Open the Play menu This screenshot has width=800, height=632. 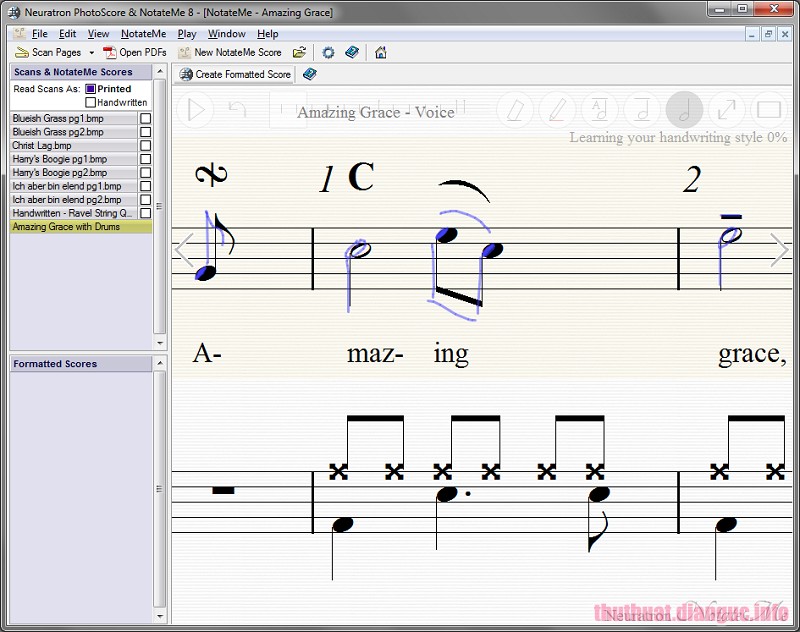(x=187, y=34)
